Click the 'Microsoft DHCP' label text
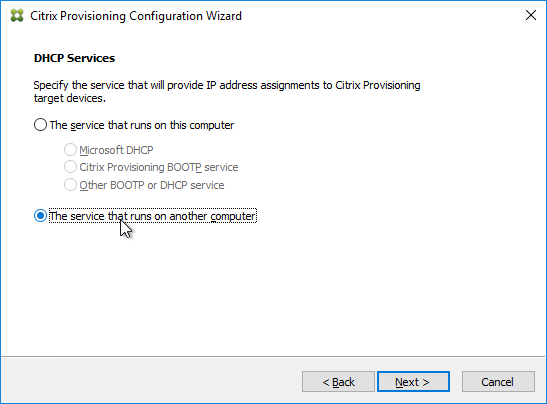Image resolution: width=547 pixels, height=404 pixels. coord(116,150)
